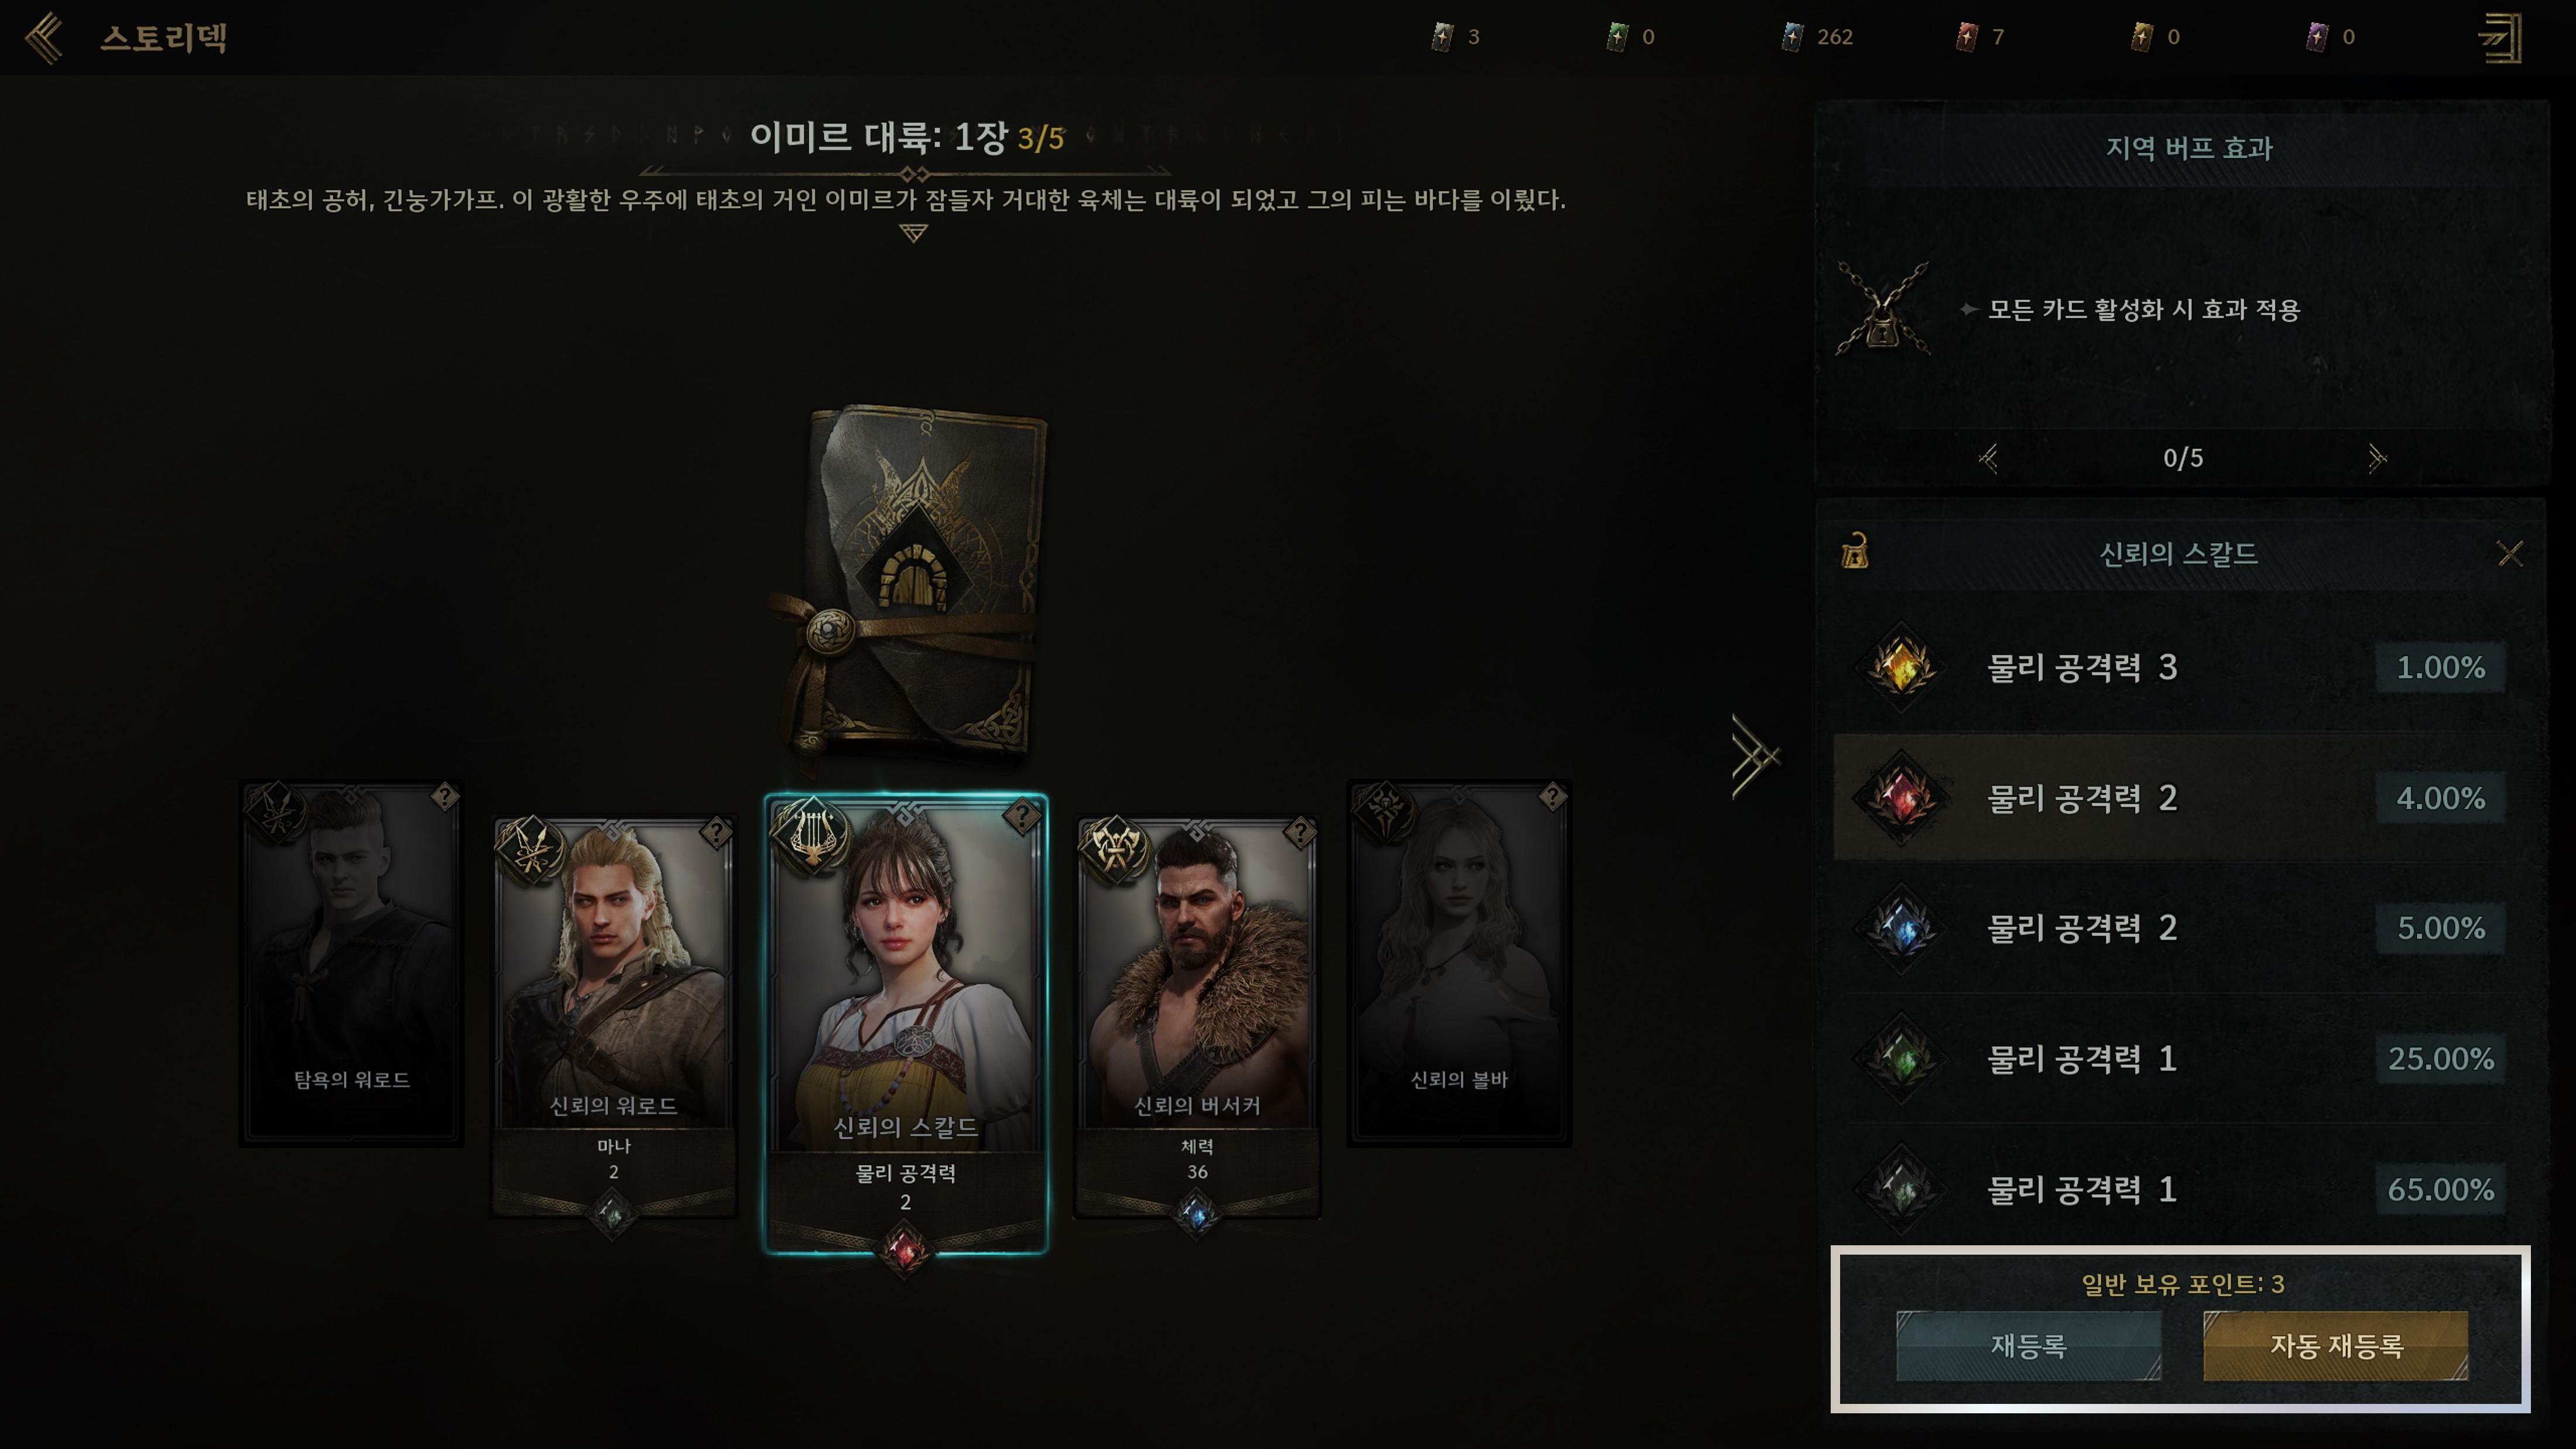Click the 재등록 button

[2028, 1345]
